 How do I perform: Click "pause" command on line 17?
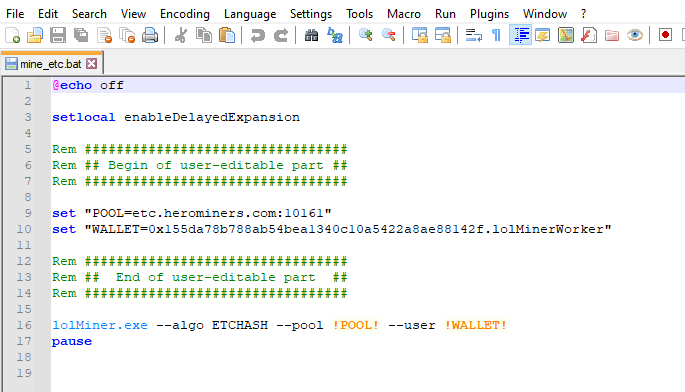pyautogui.click(x=72, y=341)
